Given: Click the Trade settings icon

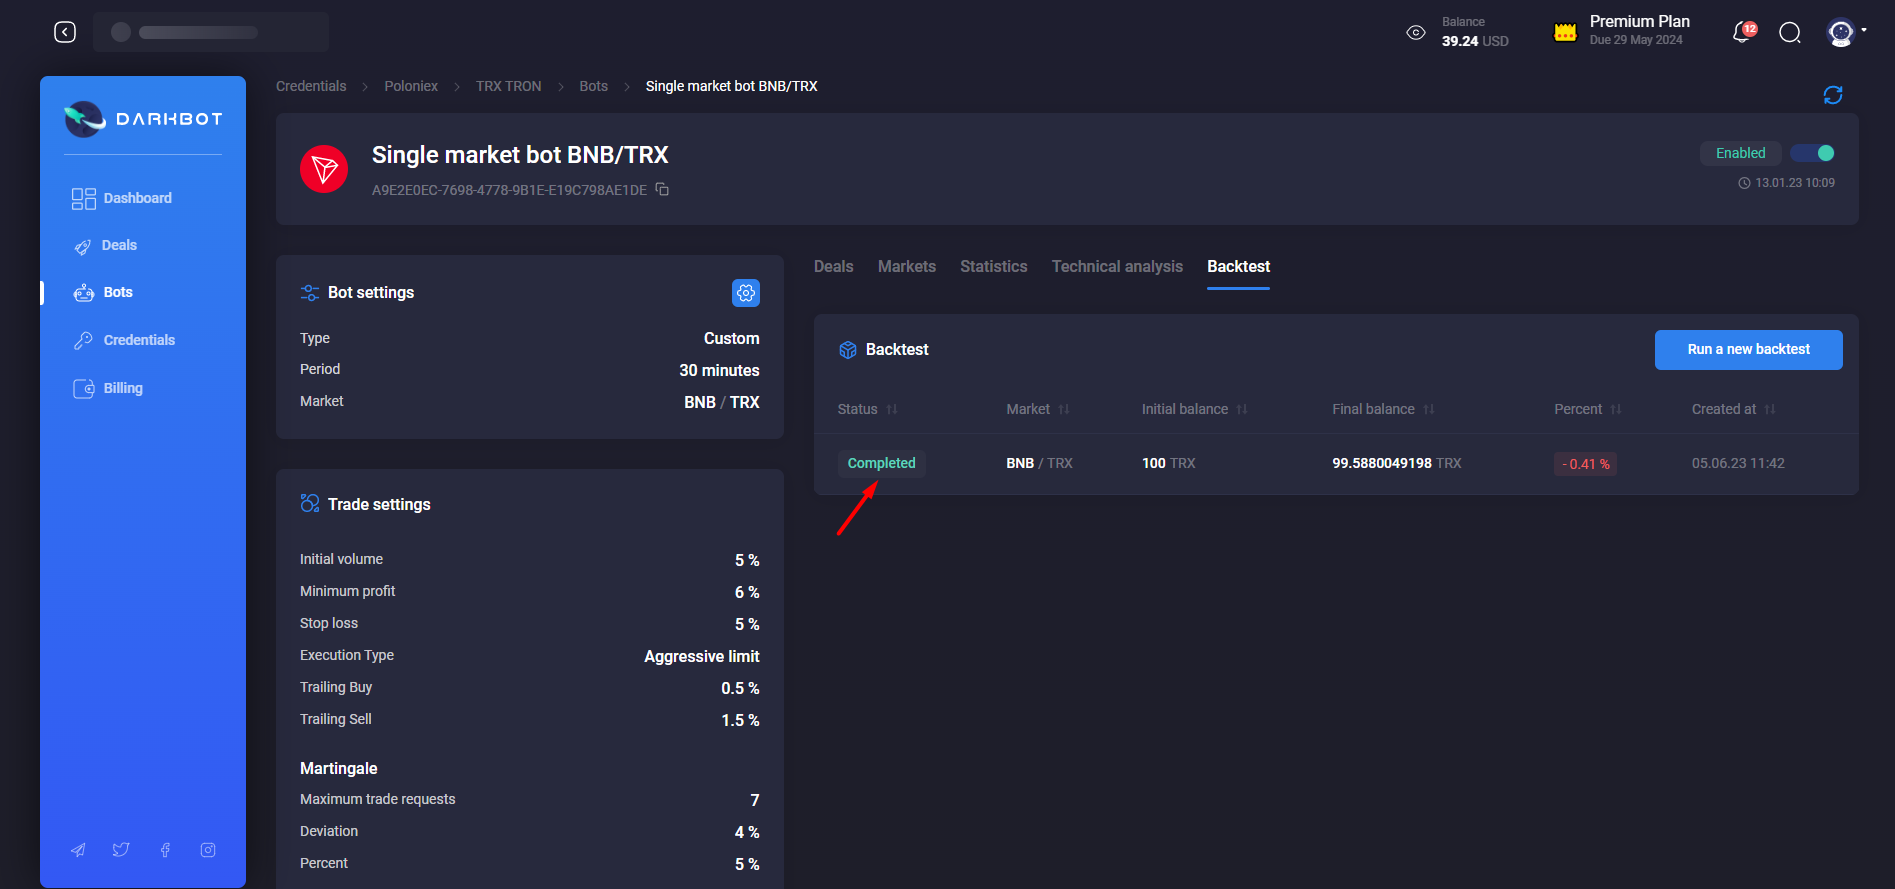Looking at the screenshot, I should click(310, 503).
